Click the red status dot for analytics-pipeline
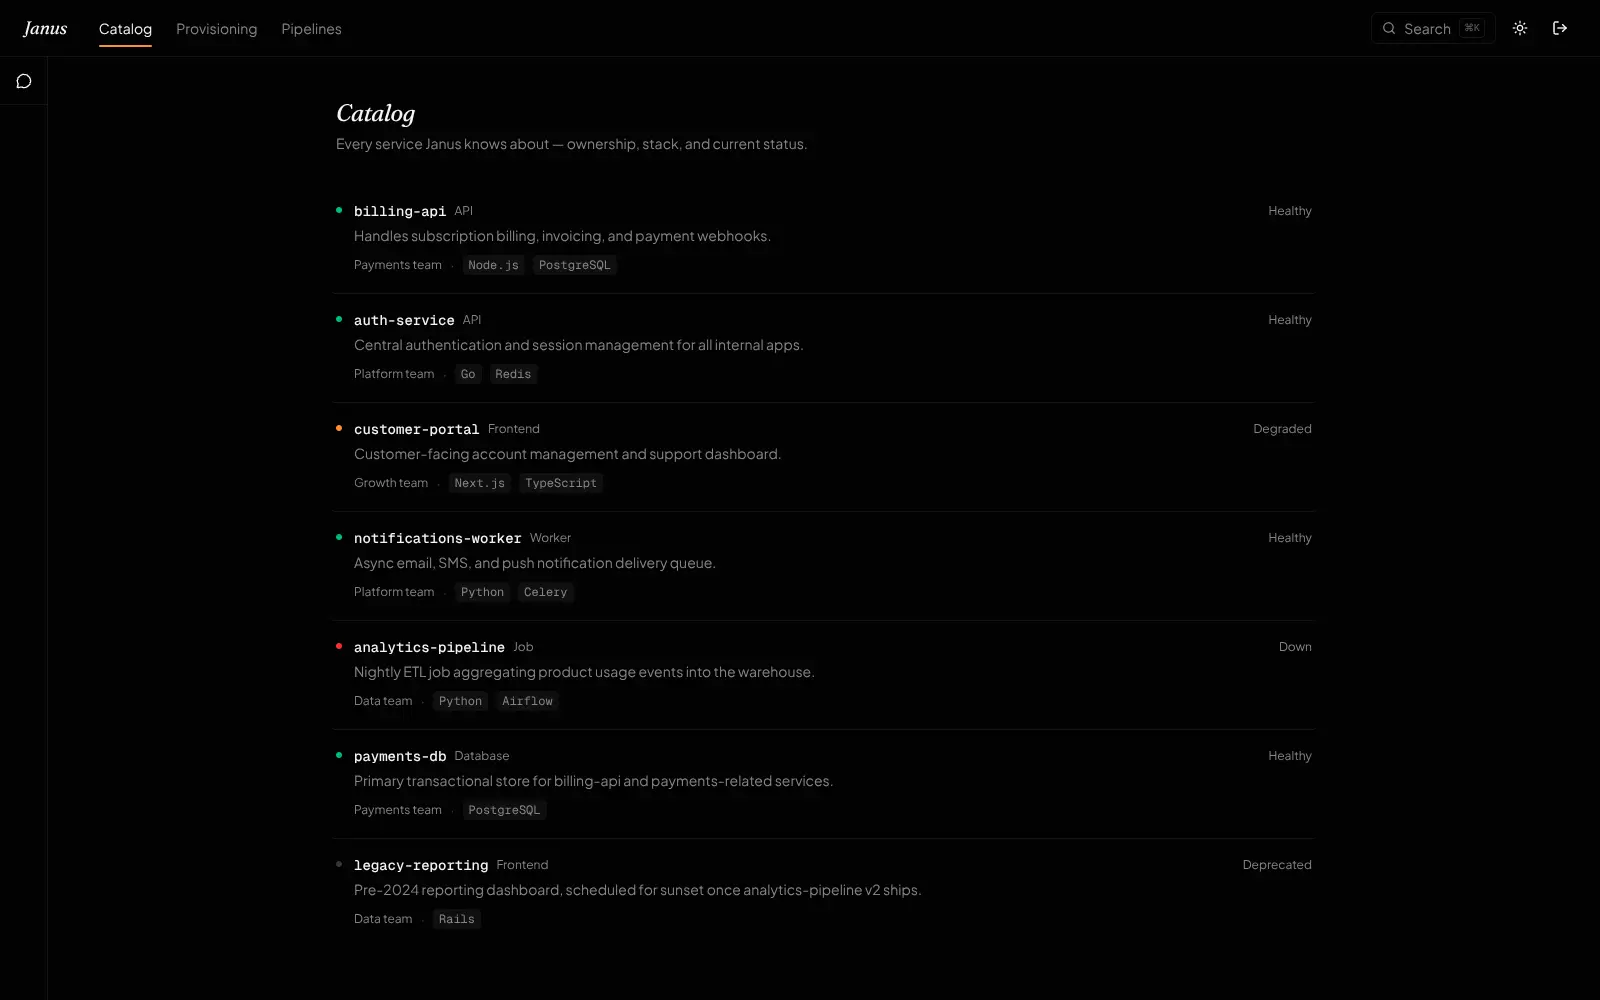 coord(339,646)
